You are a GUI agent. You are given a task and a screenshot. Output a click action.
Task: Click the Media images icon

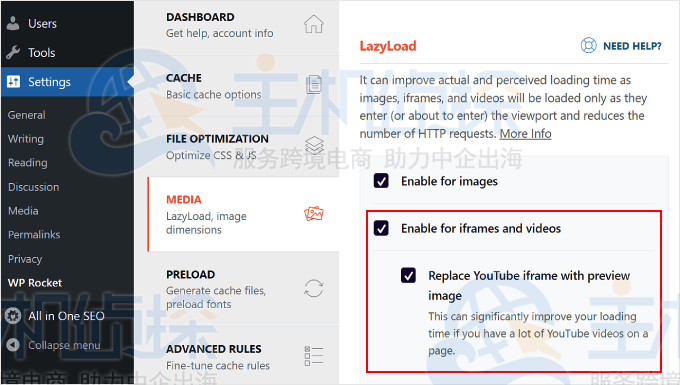314,213
